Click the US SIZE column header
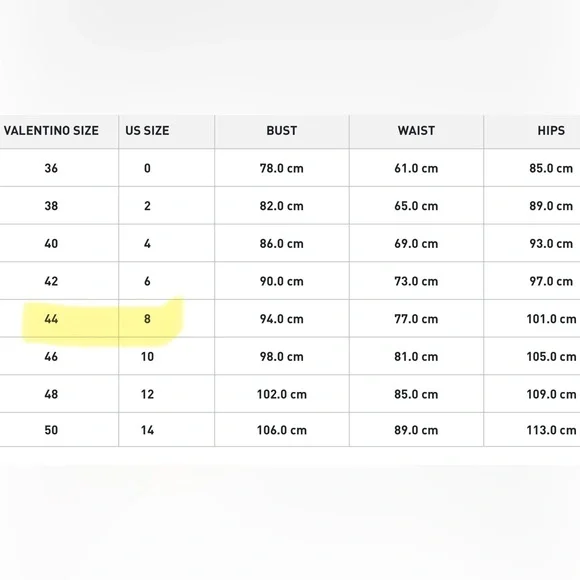Screen dimensions: 580x580 coord(147,131)
